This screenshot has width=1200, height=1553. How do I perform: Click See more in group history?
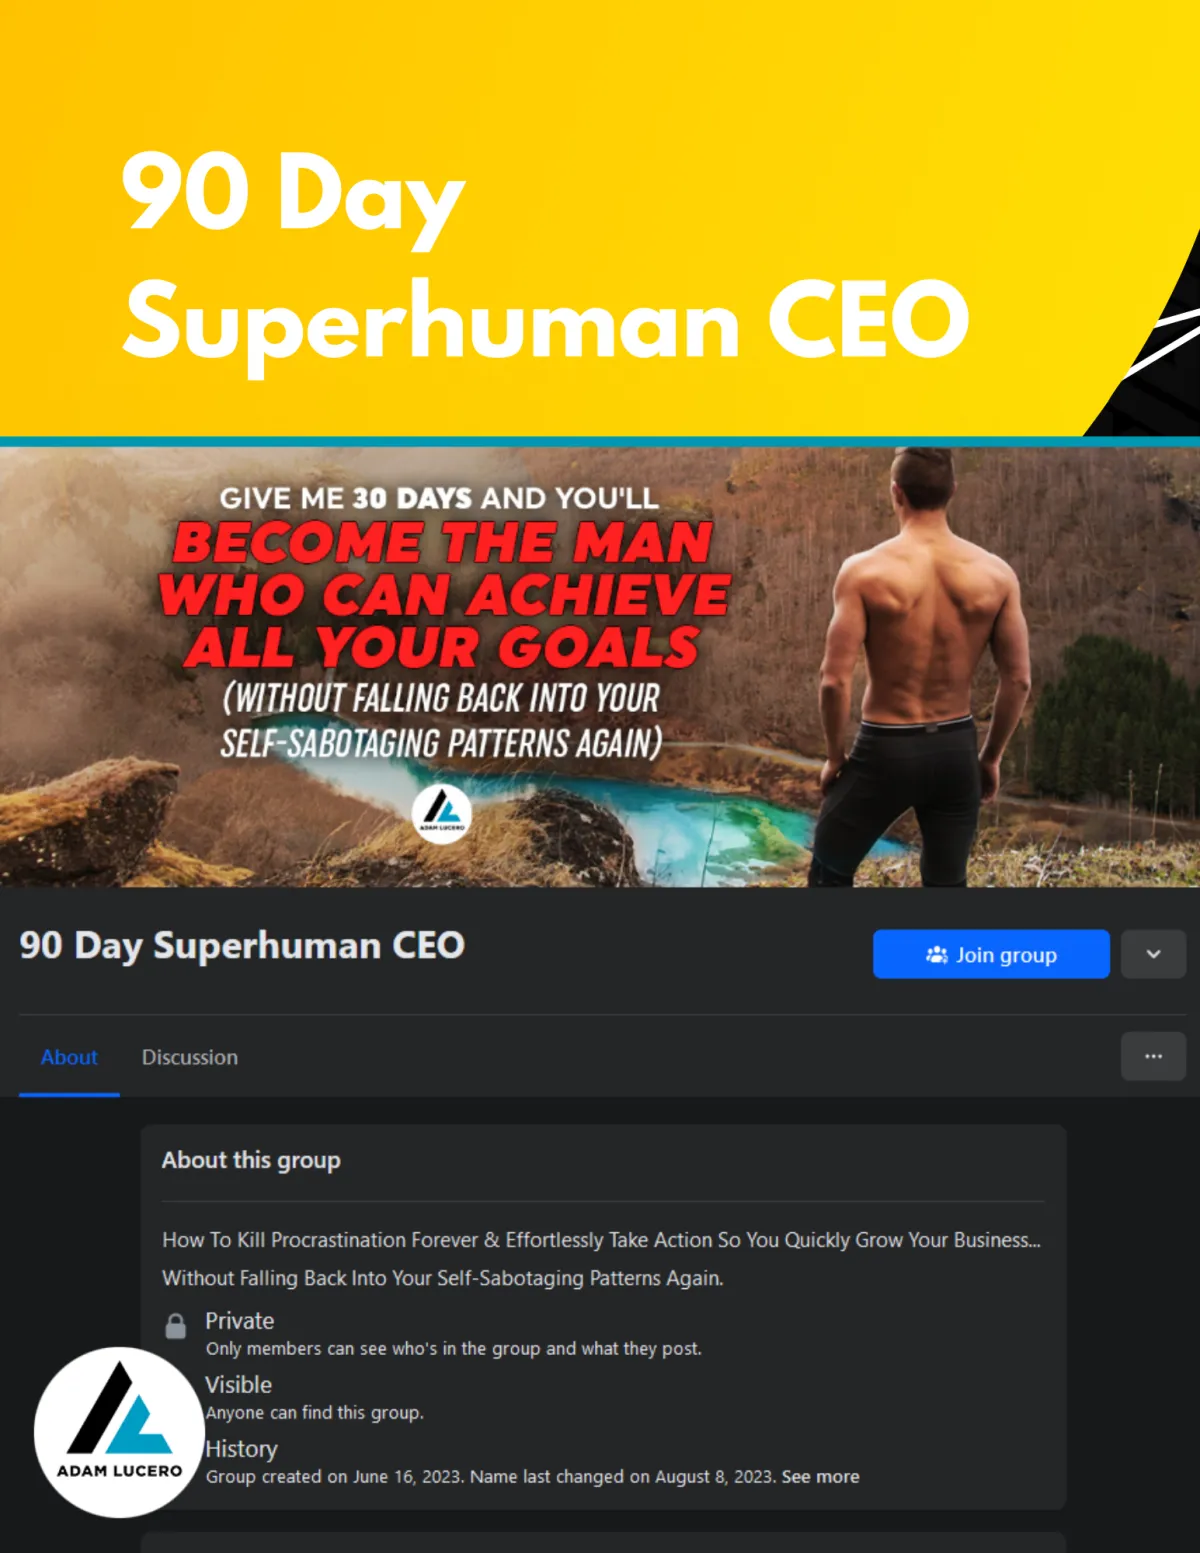click(820, 1476)
